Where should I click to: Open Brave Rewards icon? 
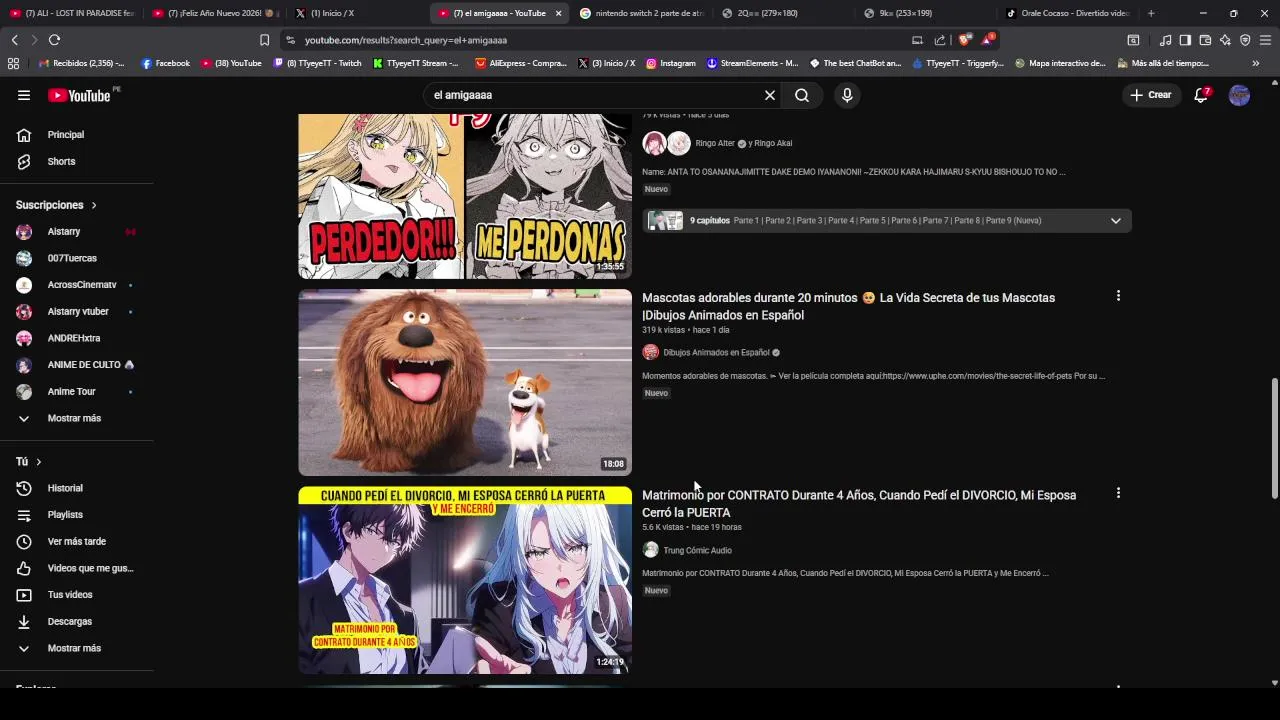pos(988,40)
